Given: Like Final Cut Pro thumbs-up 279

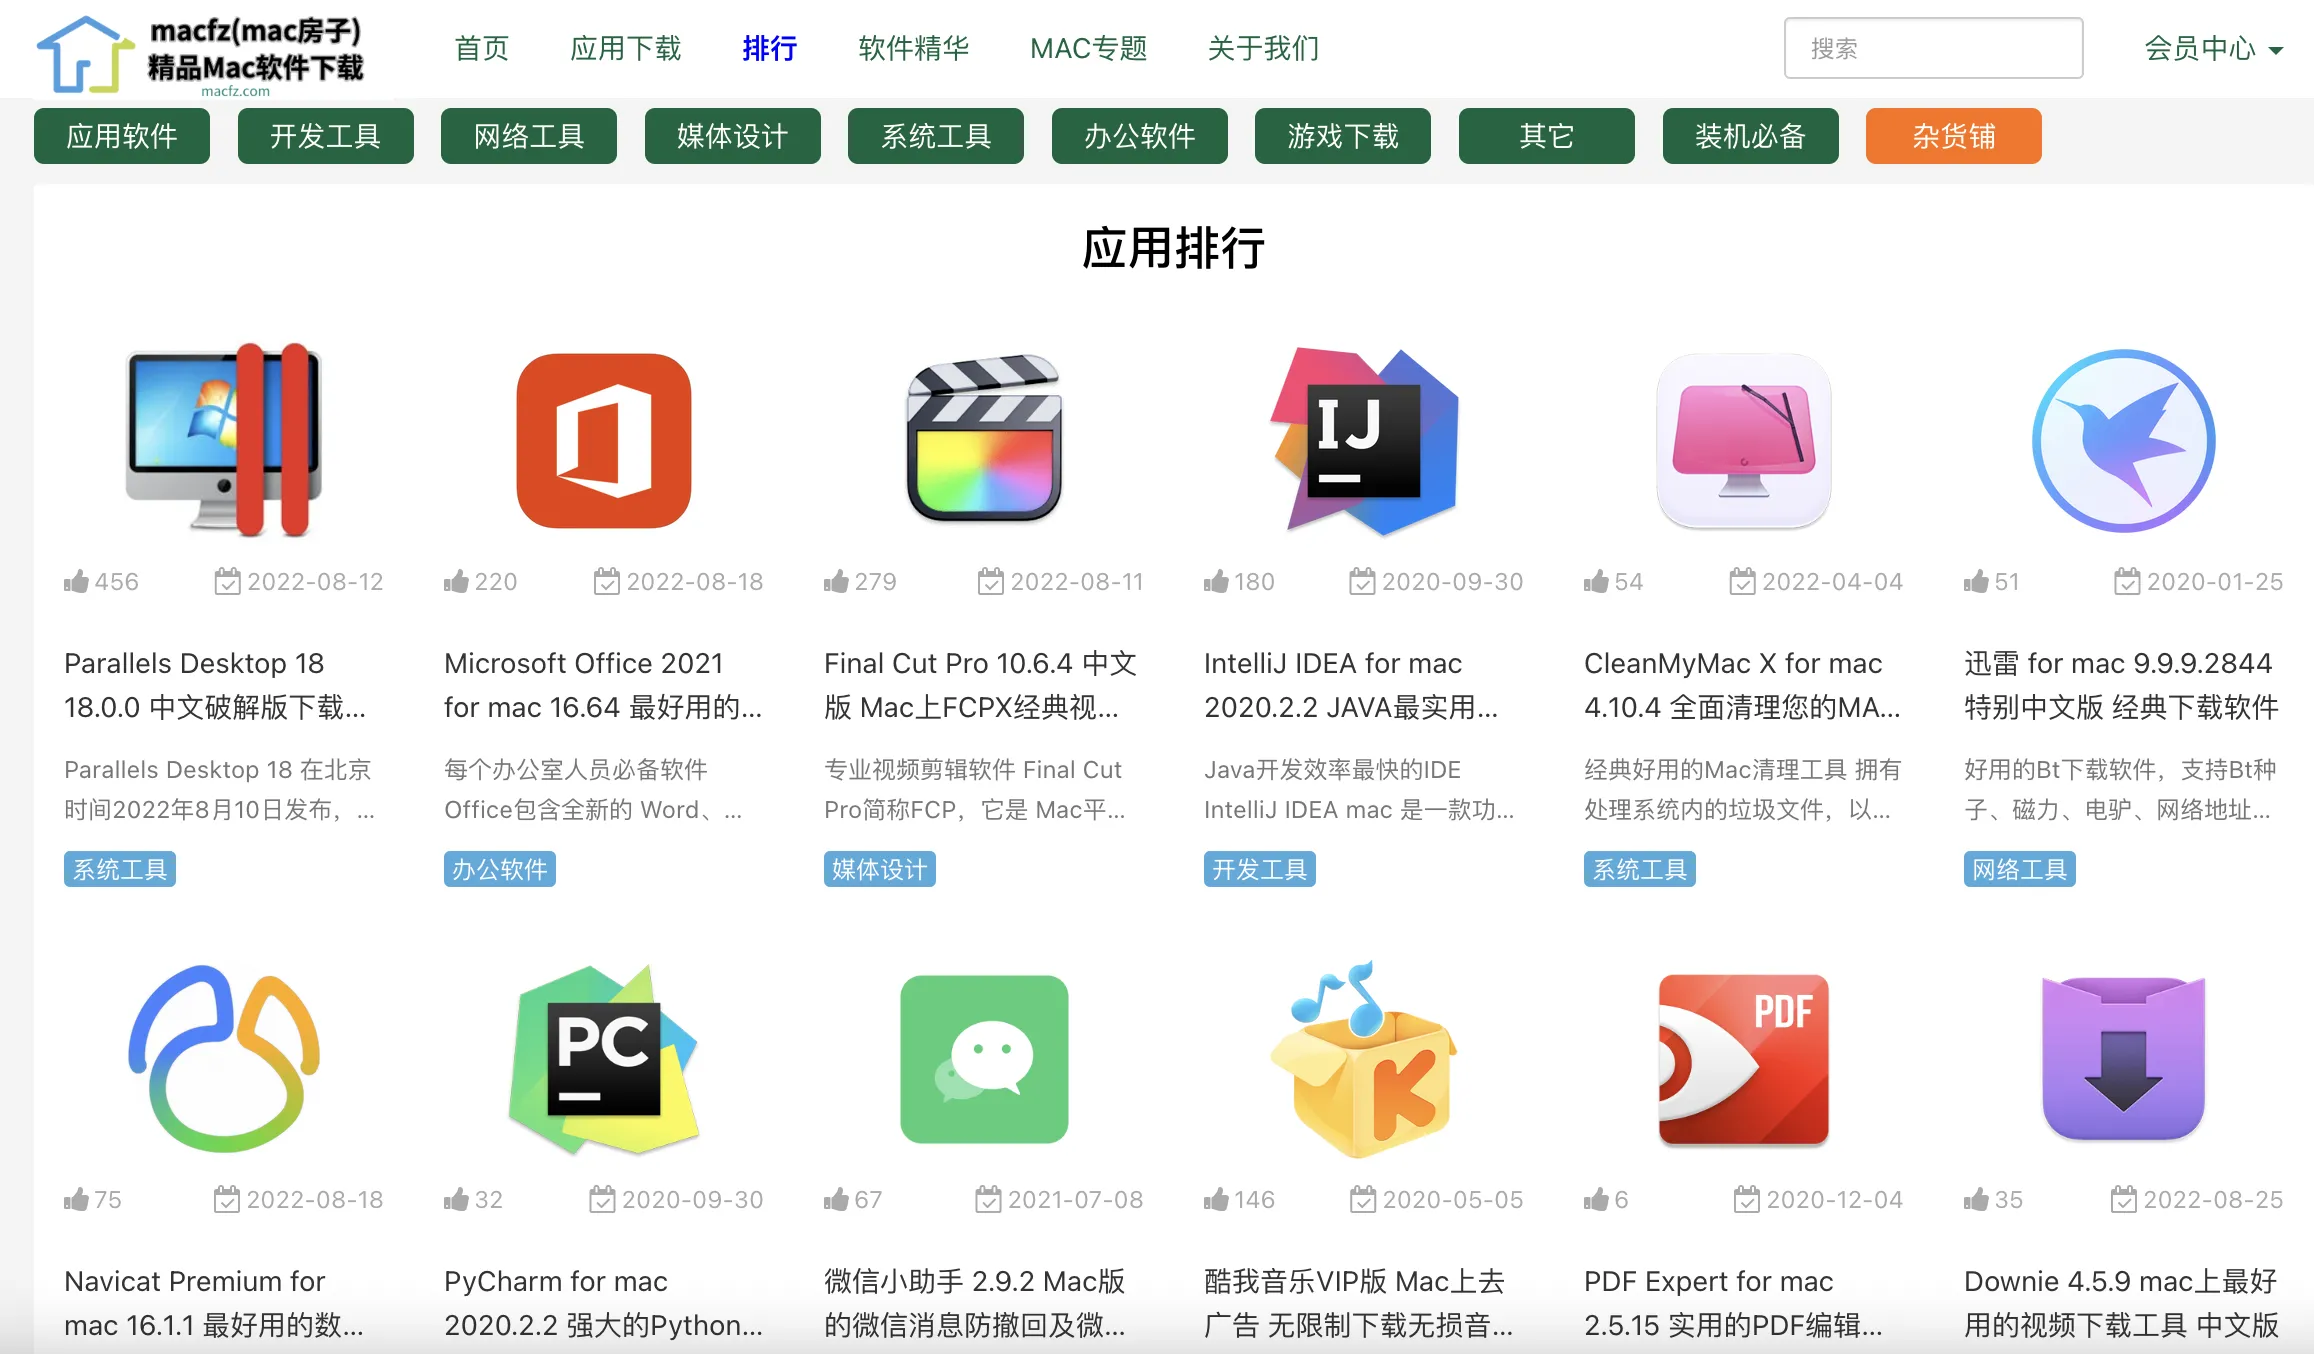Looking at the screenshot, I should 861,581.
